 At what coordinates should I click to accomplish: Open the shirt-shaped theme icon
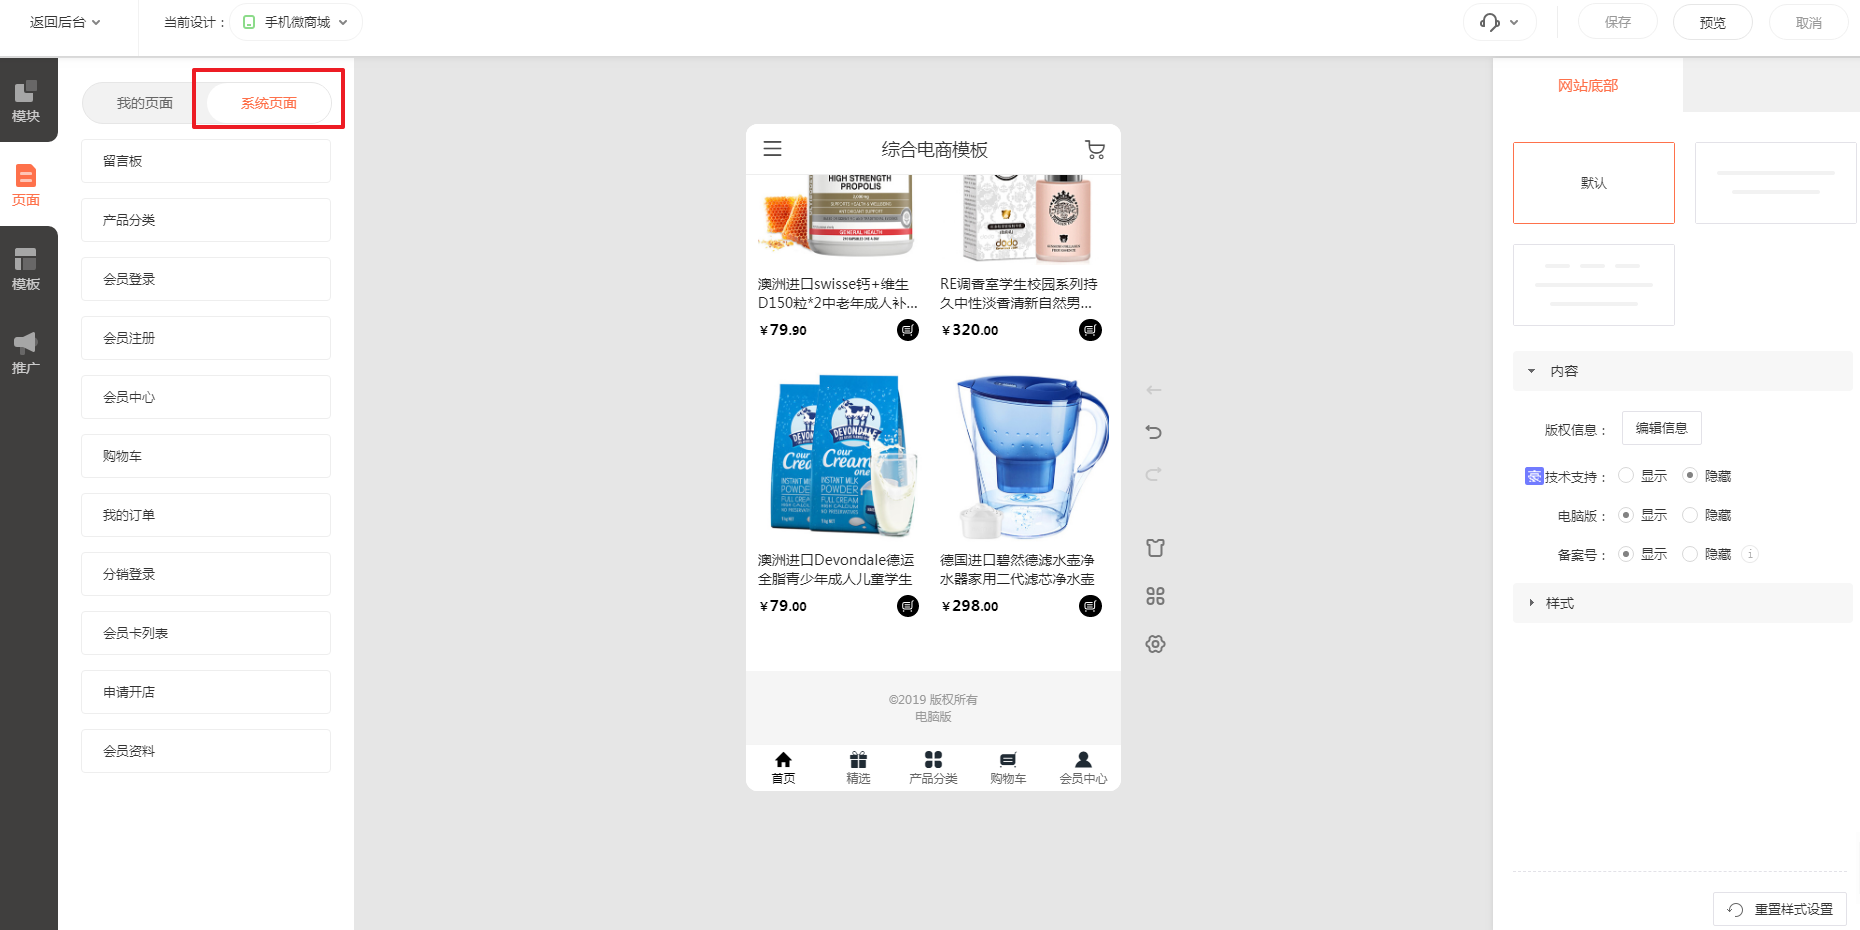pyautogui.click(x=1155, y=547)
